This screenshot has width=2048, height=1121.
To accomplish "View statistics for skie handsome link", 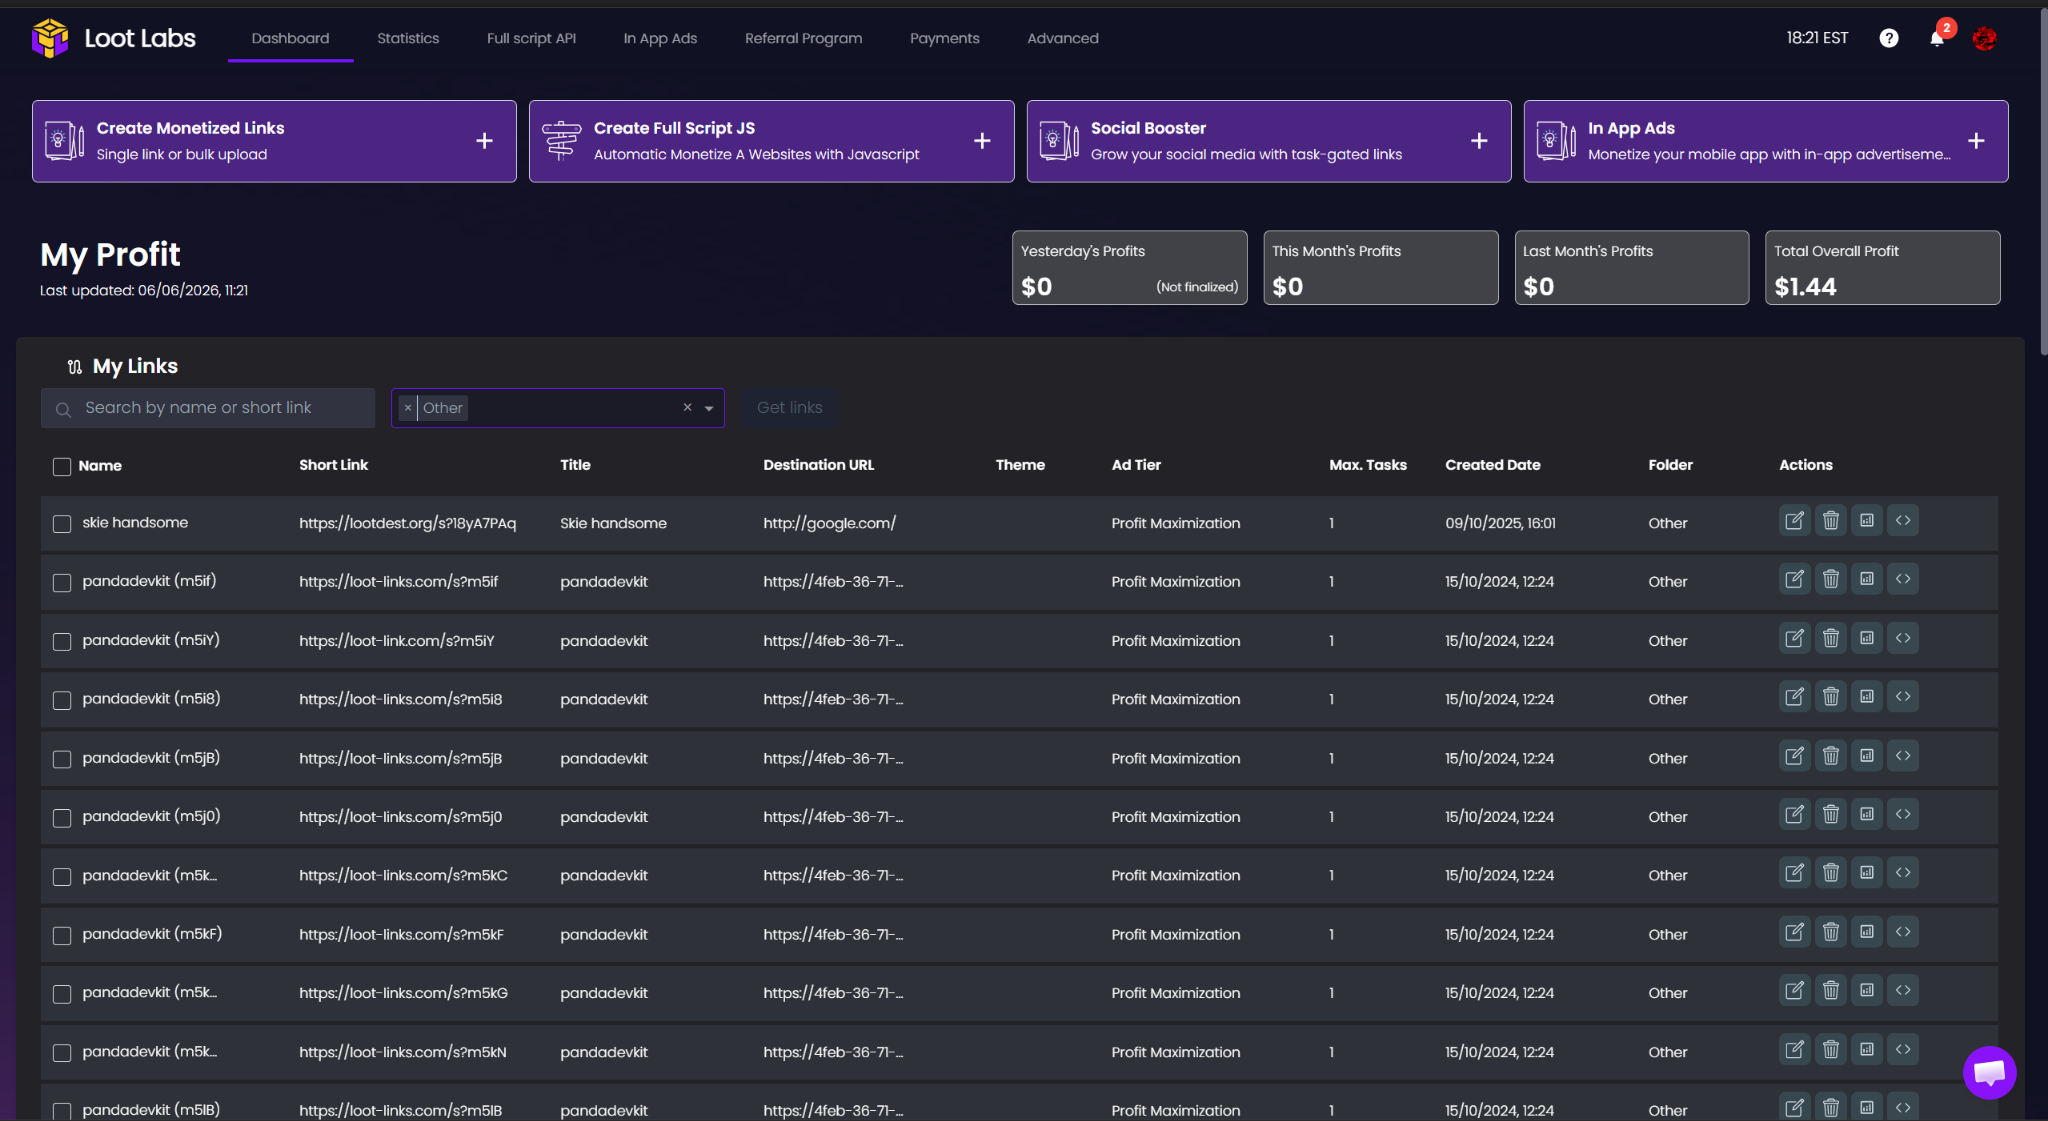I will pyautogui.click(x=1866, y=521).
